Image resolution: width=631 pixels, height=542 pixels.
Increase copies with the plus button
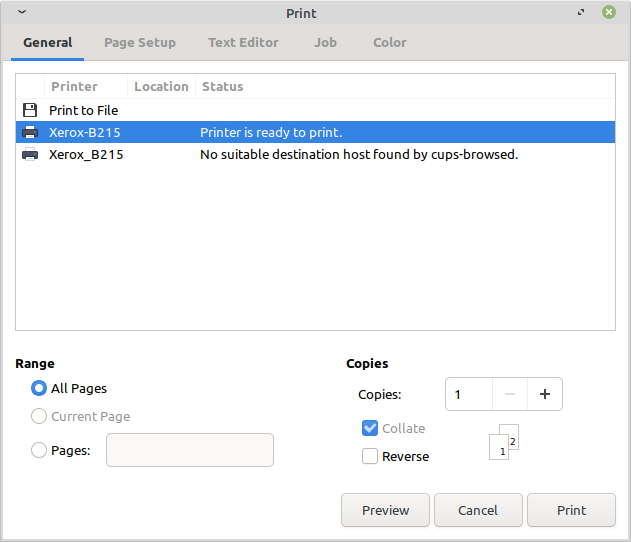545,394
